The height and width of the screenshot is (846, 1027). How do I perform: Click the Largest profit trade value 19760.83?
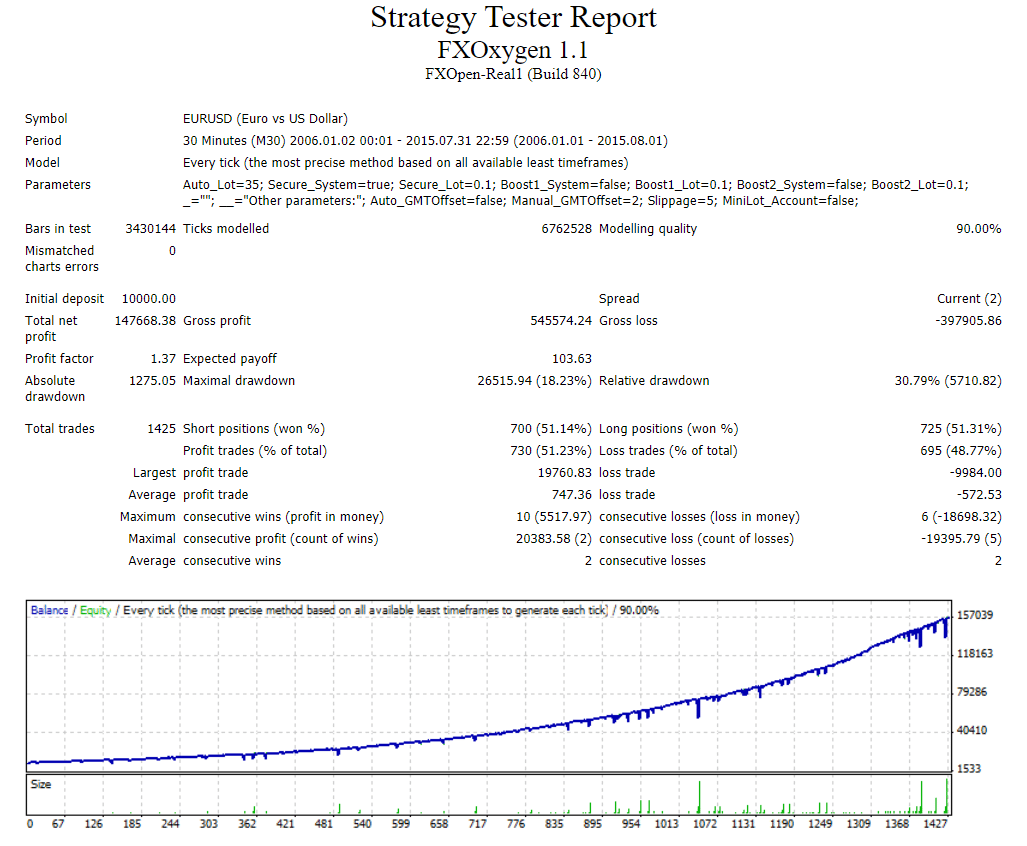click(x=564, y=473)
